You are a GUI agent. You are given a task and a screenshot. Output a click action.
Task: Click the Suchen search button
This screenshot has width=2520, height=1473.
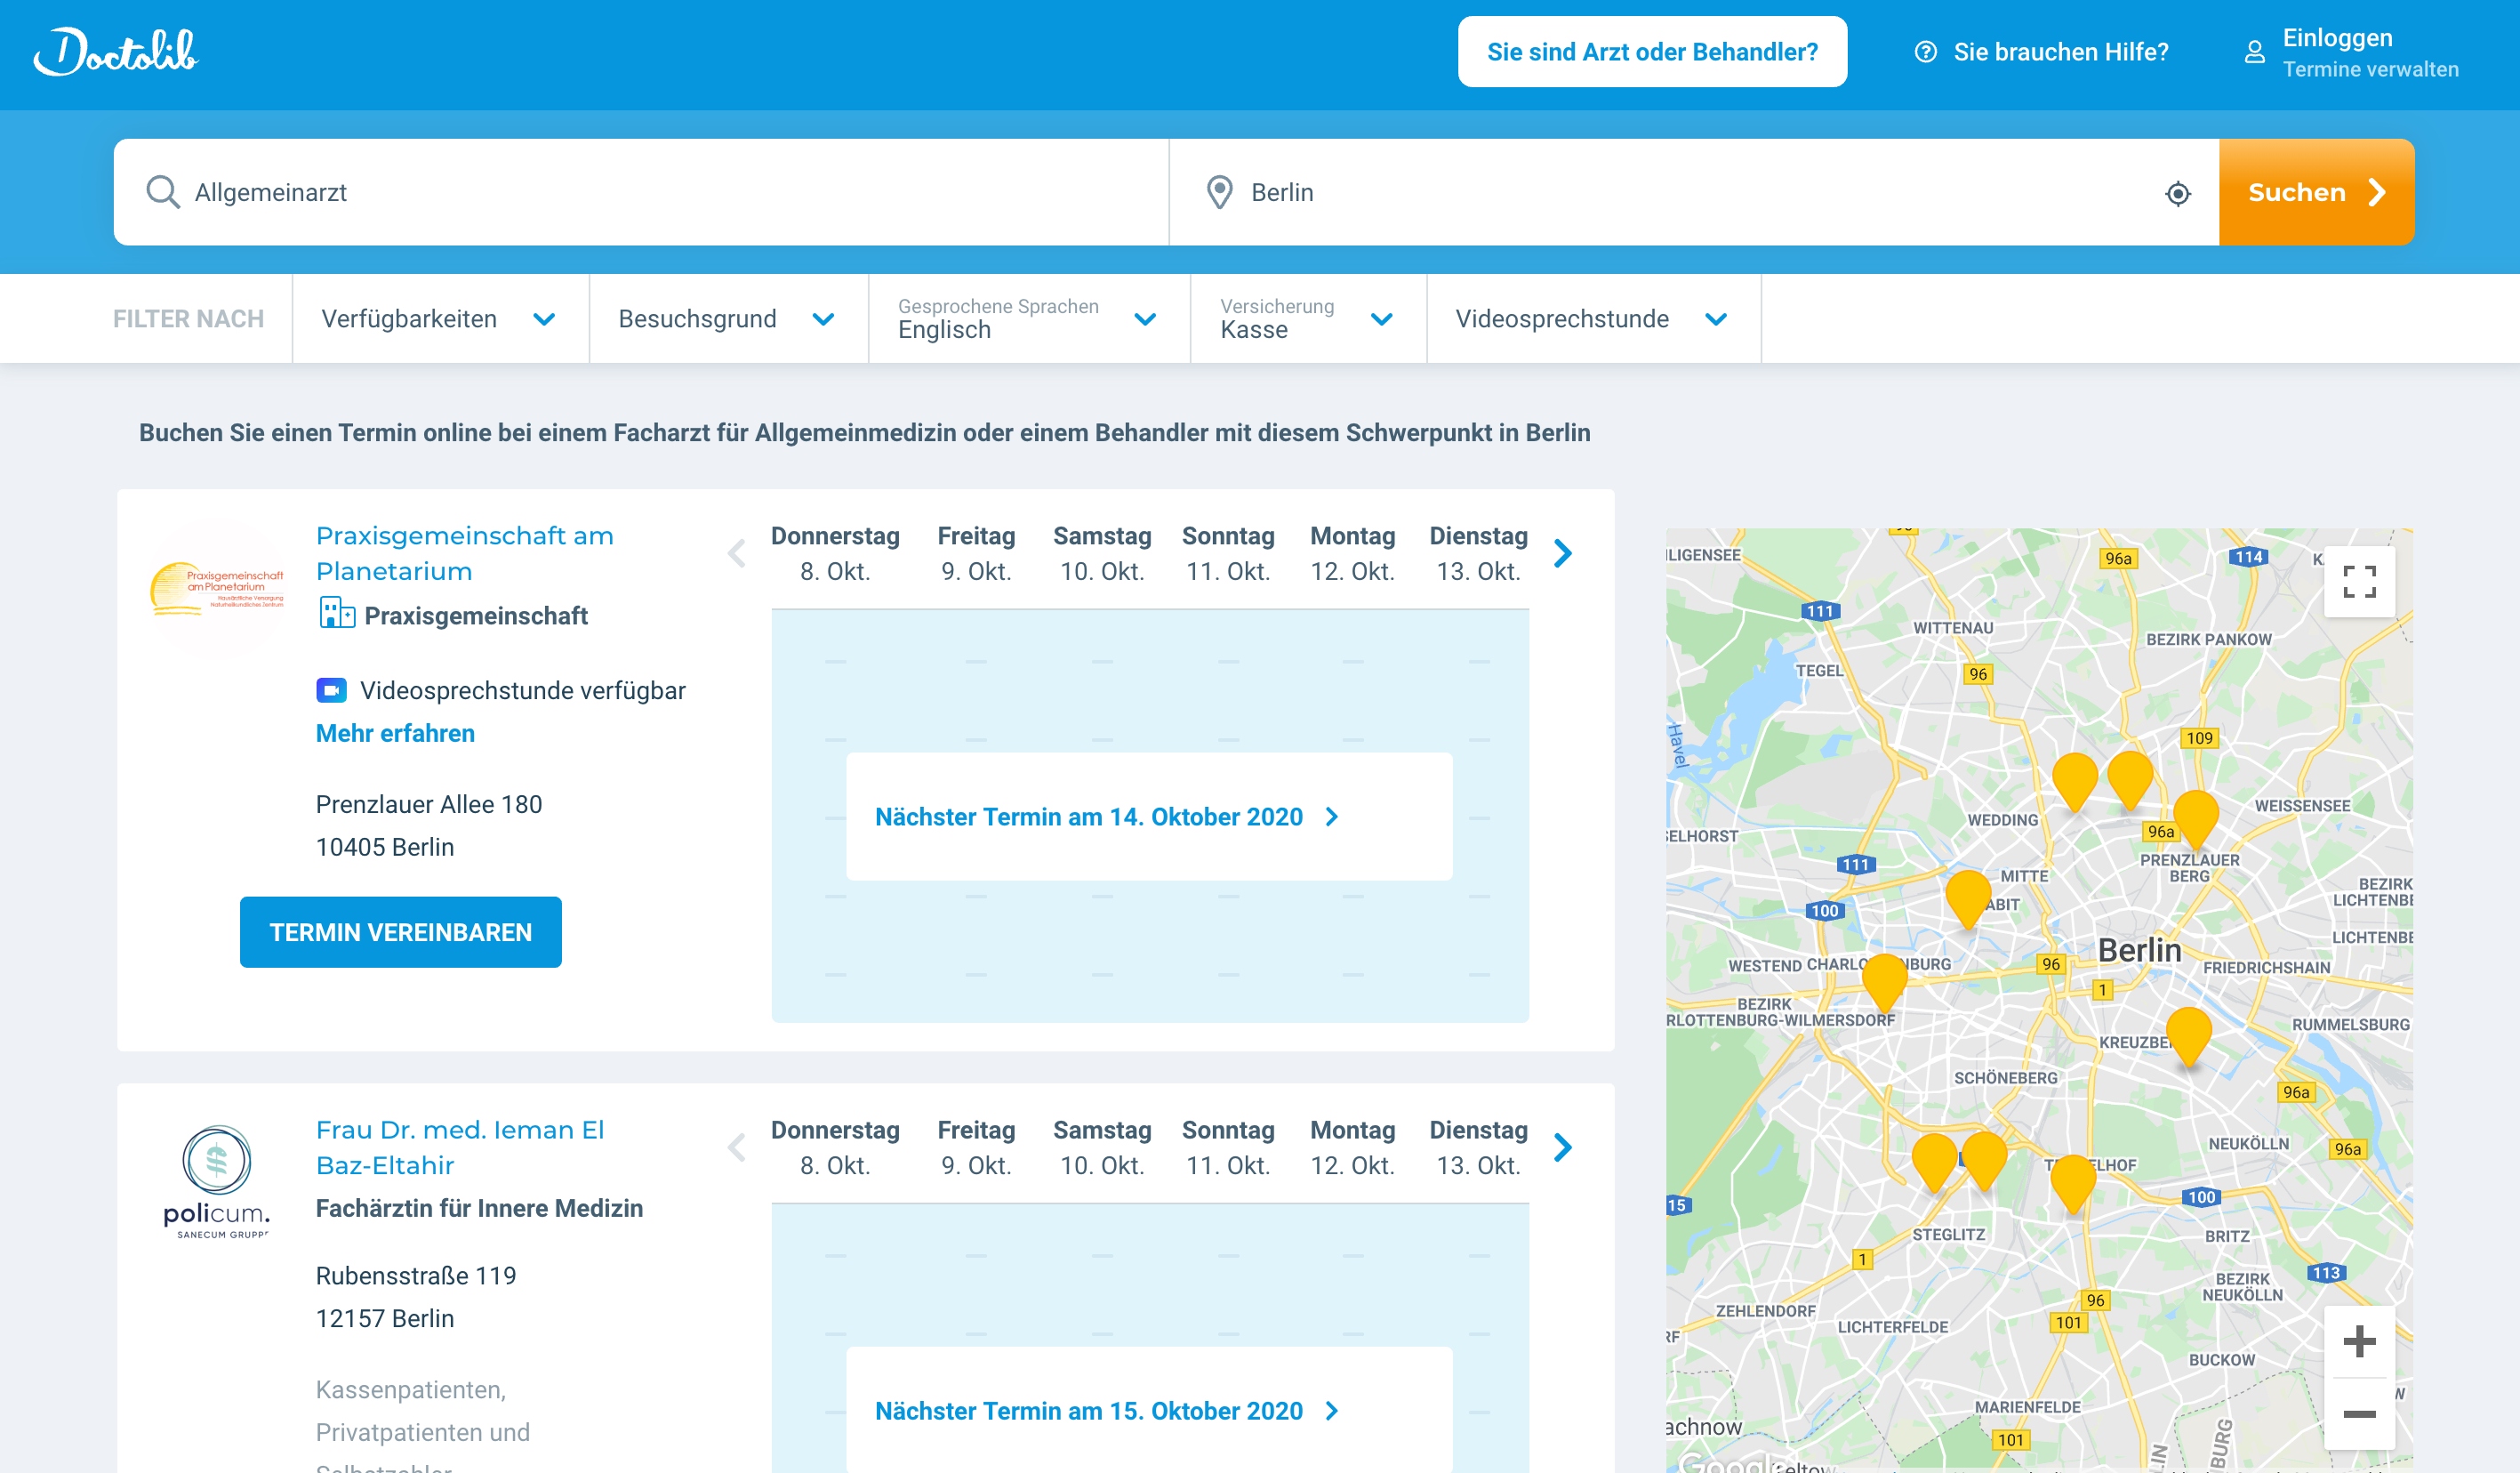click(x=2316, y=192)
